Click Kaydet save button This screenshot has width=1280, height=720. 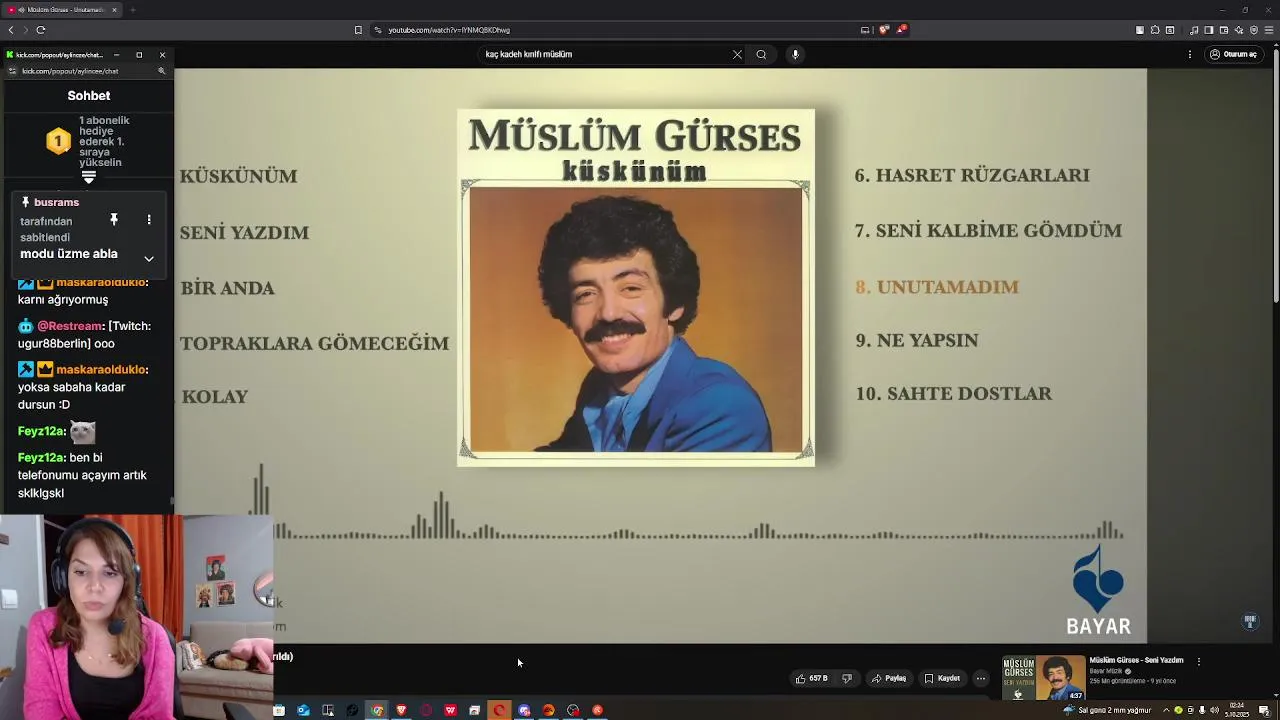click(942, 678)
